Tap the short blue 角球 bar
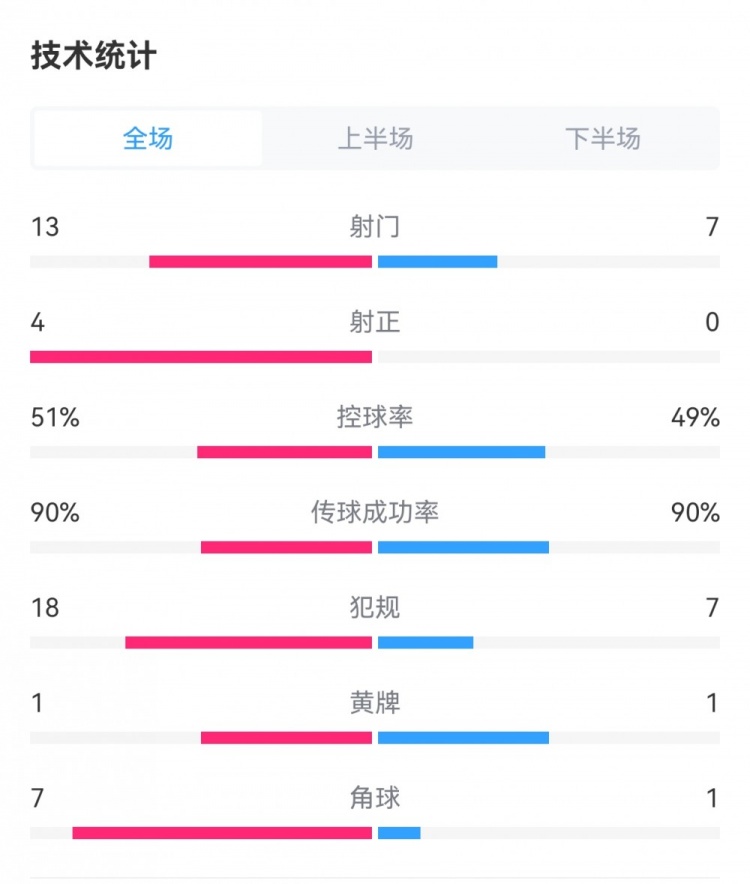This screenshot has height=884, width=750. [399, 833]
